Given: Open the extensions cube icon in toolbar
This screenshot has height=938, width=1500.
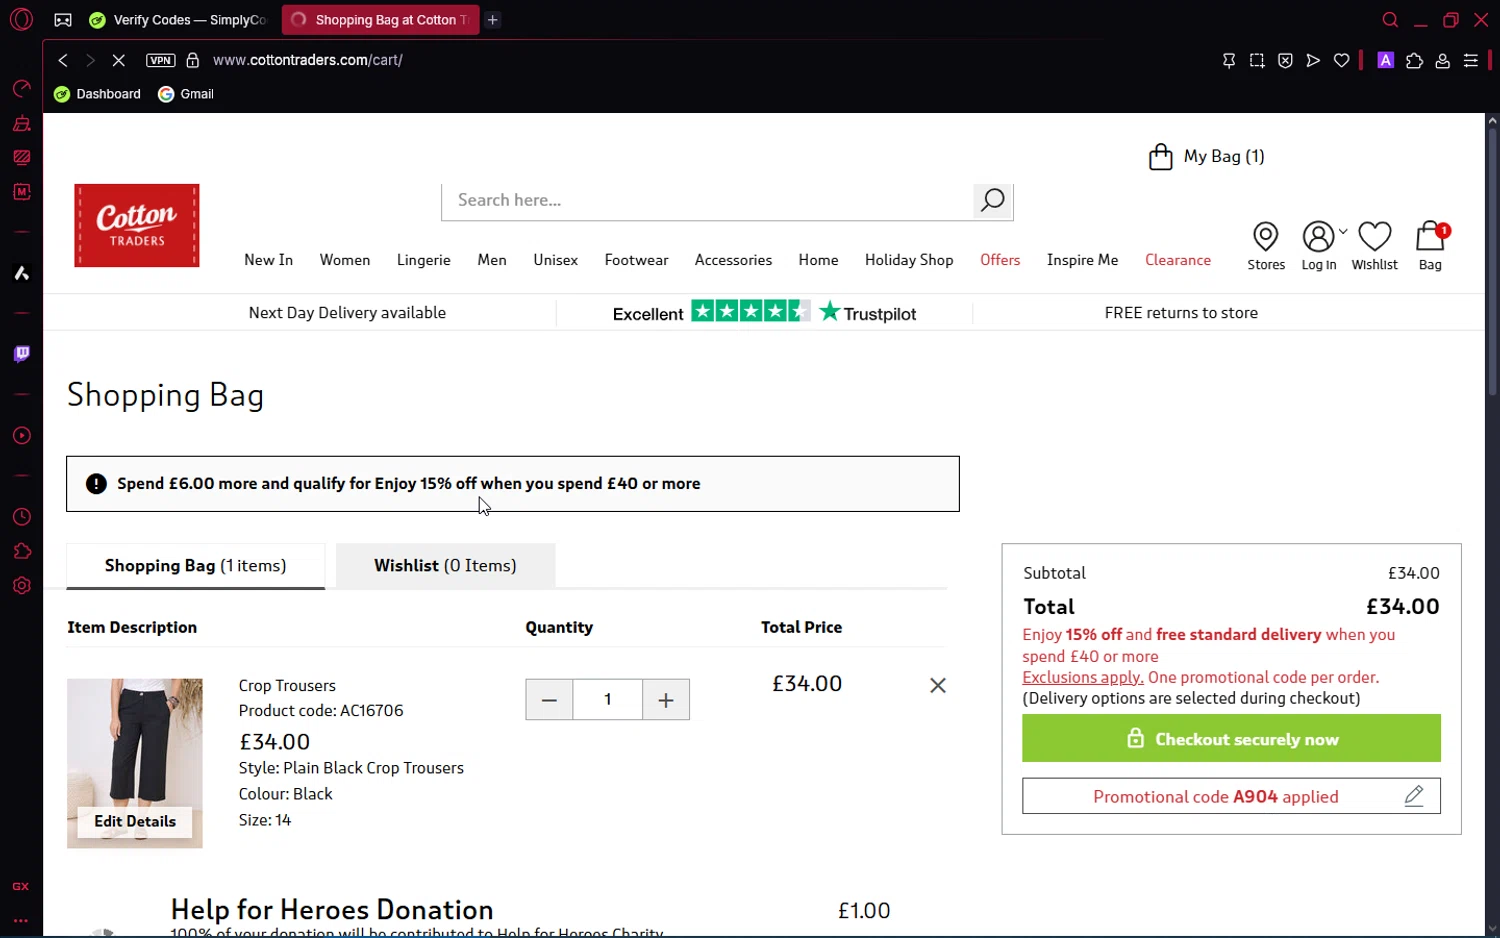Looking at the screenshot, I should tap(1414, 61).
